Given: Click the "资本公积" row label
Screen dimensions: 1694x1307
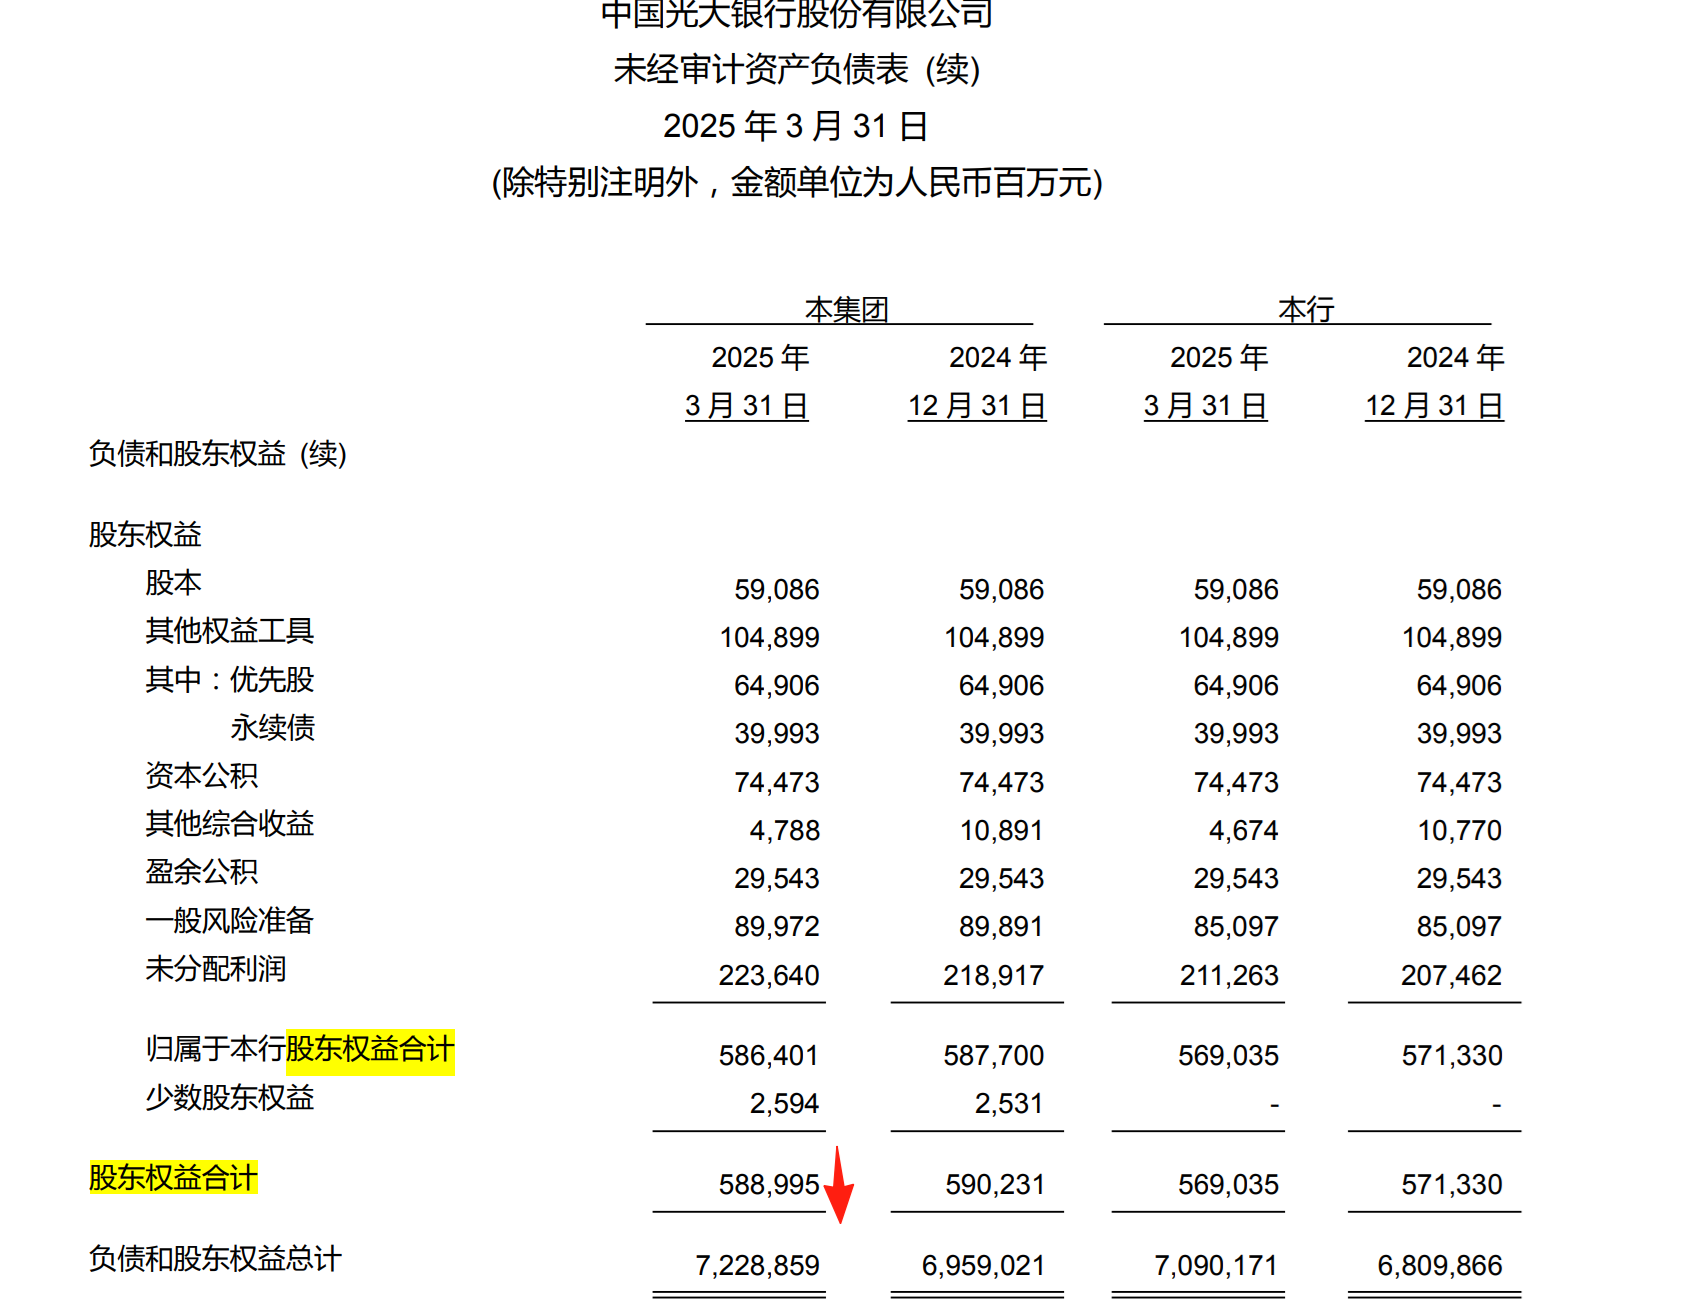Looking at the screenshot, I should (201, 775).
